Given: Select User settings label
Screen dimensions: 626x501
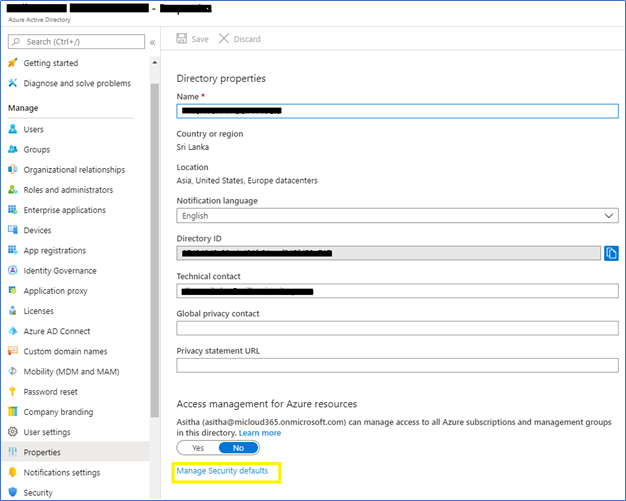Looking at the screenshot, I should [47, 432].
